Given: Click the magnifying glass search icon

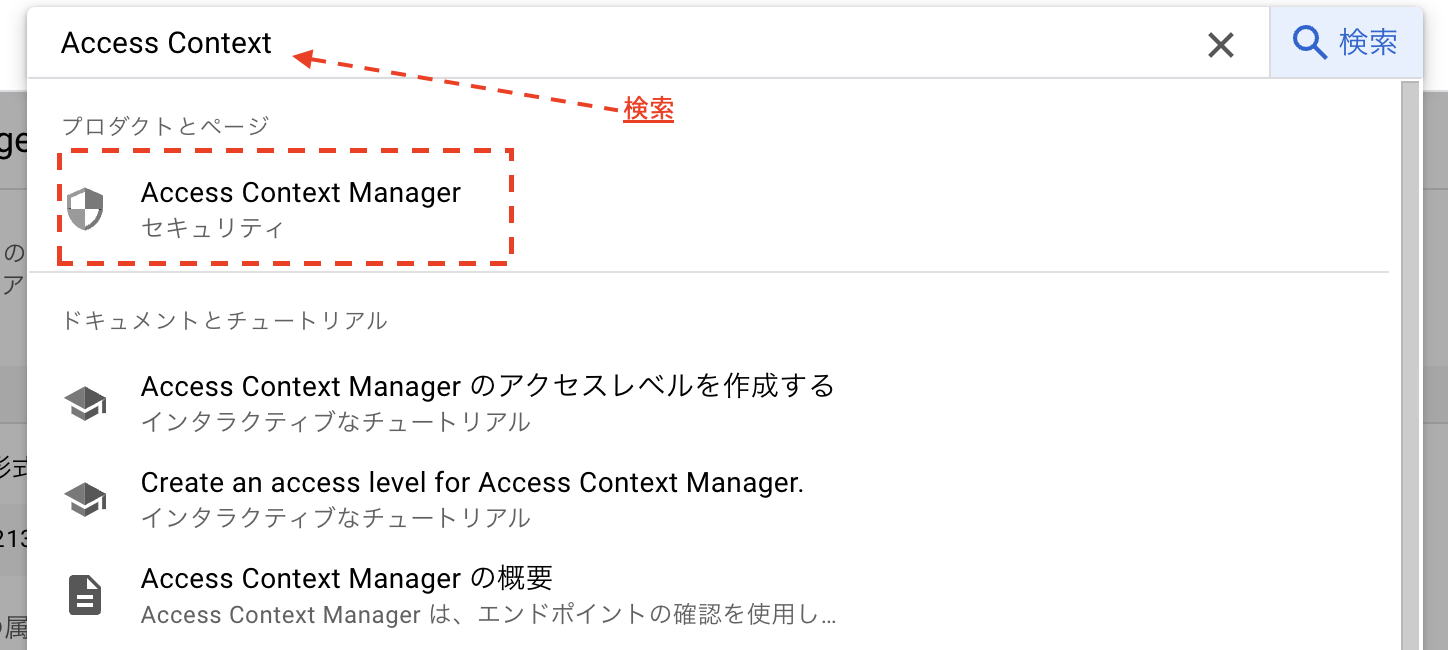Looking at the screenshot, I should [1309, 42].
